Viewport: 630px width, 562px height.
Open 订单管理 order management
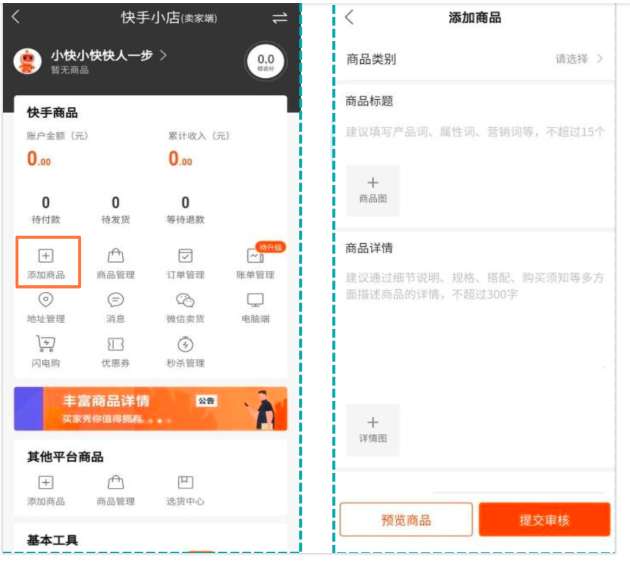click(x=185, y=264)
